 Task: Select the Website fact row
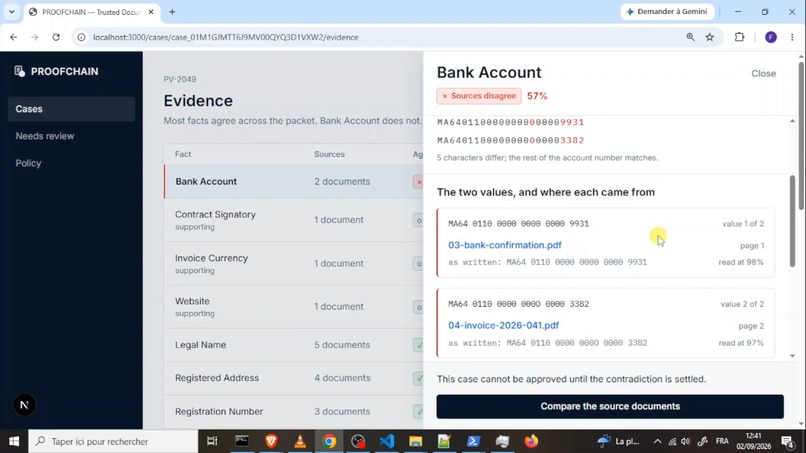click(x=294, y=306)
